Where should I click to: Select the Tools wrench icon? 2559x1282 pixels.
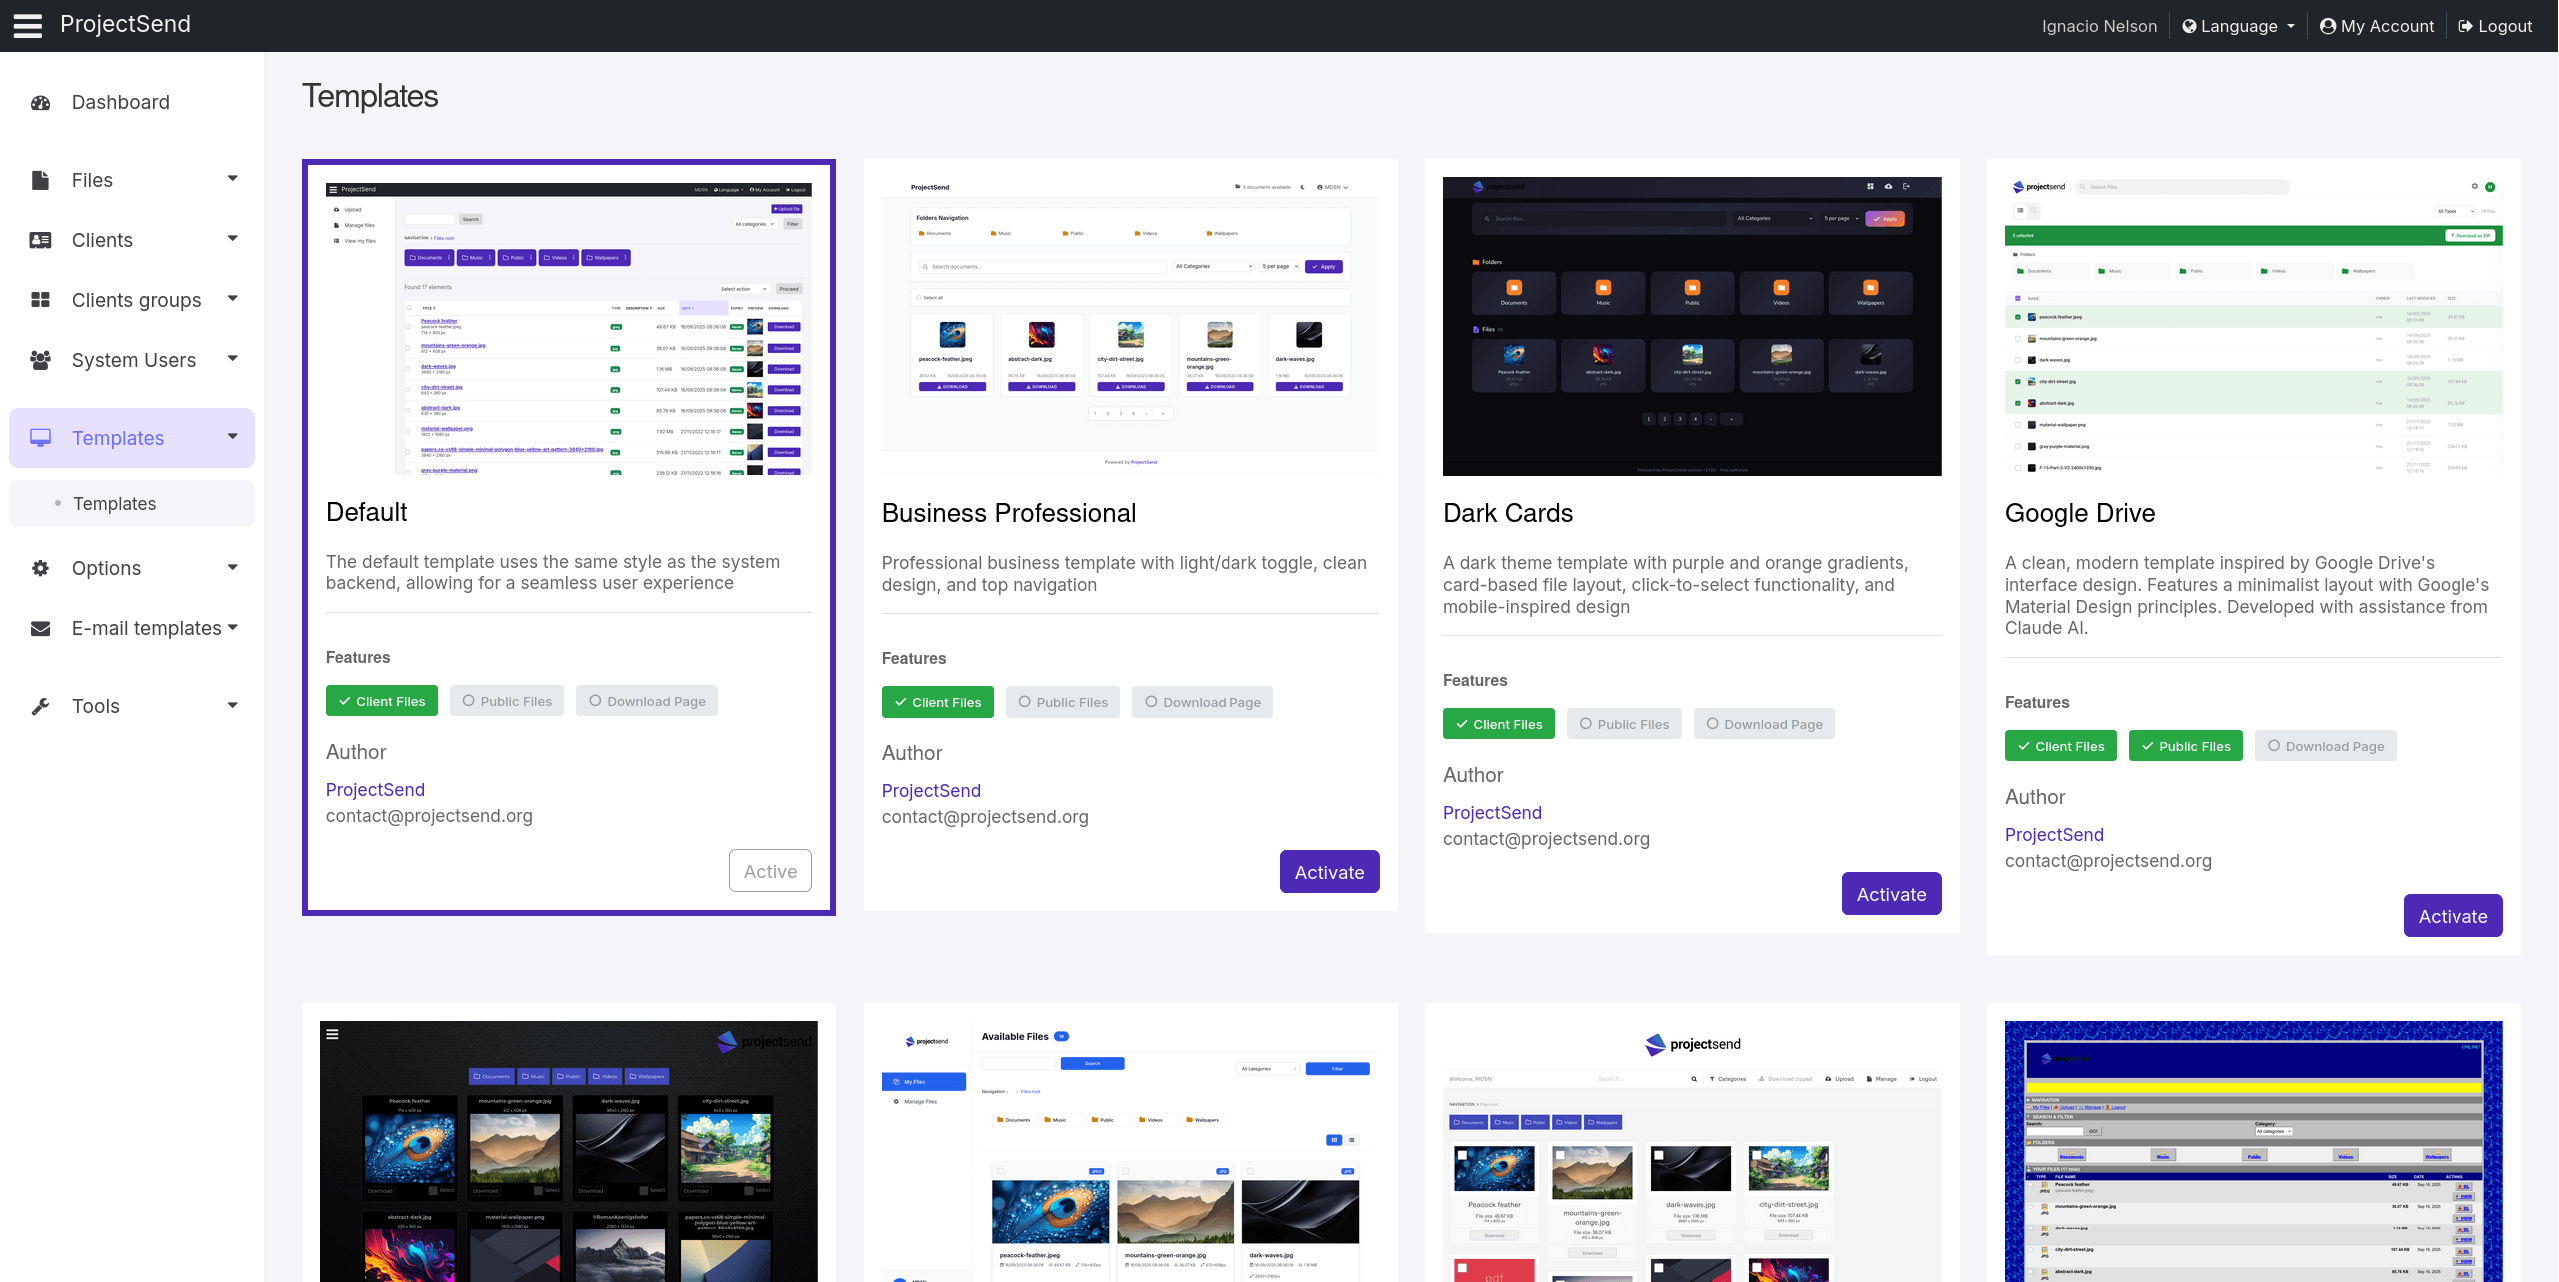pyautogui.click(x=40, y=706)
